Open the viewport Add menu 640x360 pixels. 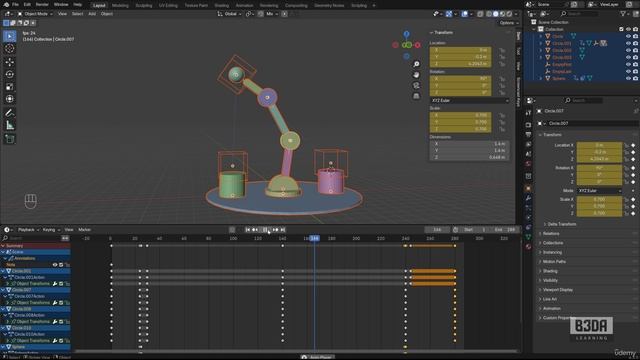92,14
